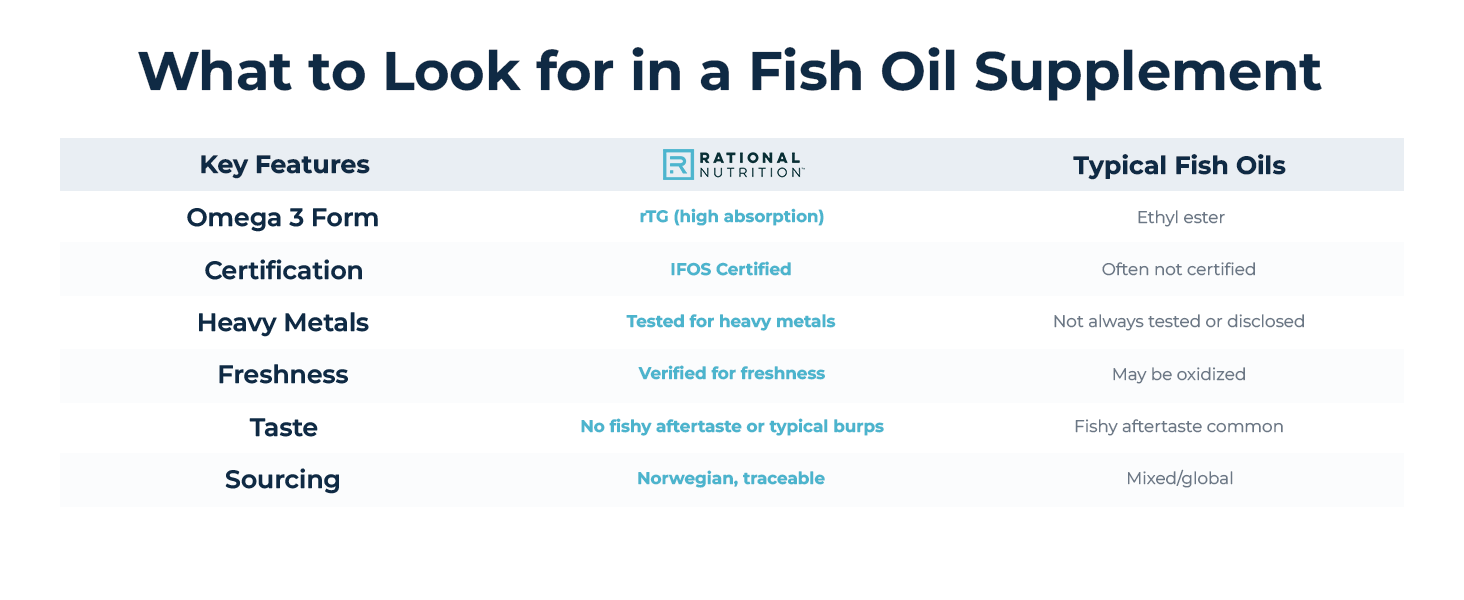Select the Mixed/global cell

click(x=1179, y=478)
